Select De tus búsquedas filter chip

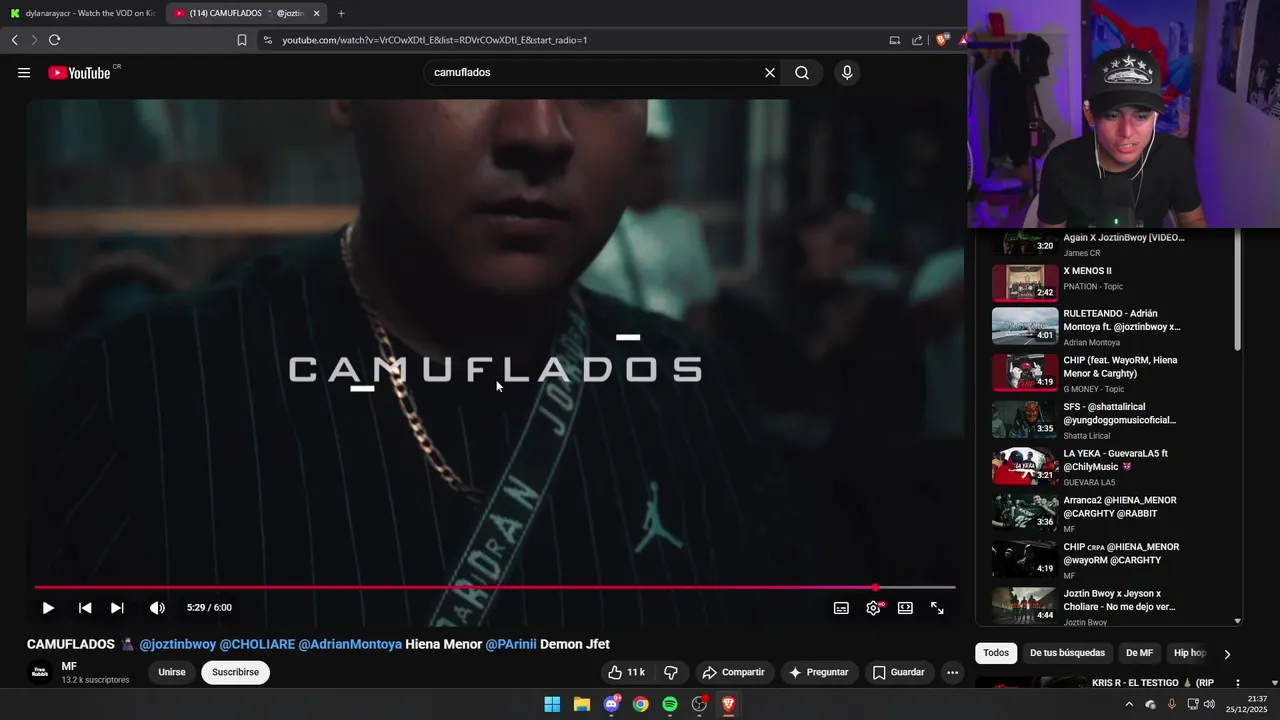coord(1067,653)
